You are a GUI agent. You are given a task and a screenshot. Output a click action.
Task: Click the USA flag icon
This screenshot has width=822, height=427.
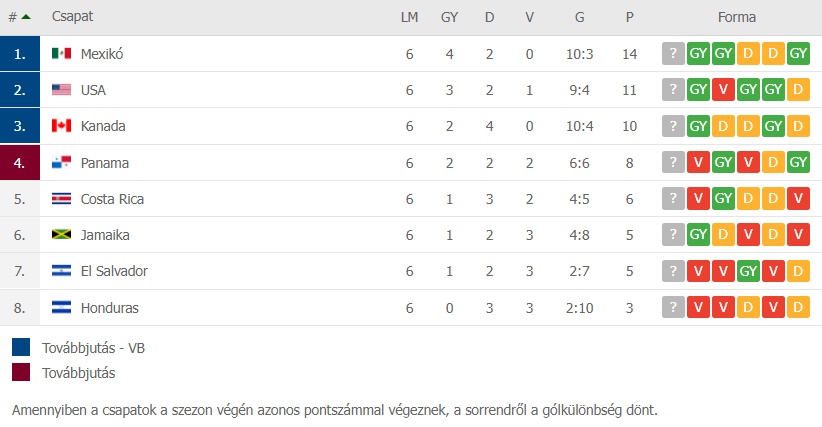tap(61, 90)
